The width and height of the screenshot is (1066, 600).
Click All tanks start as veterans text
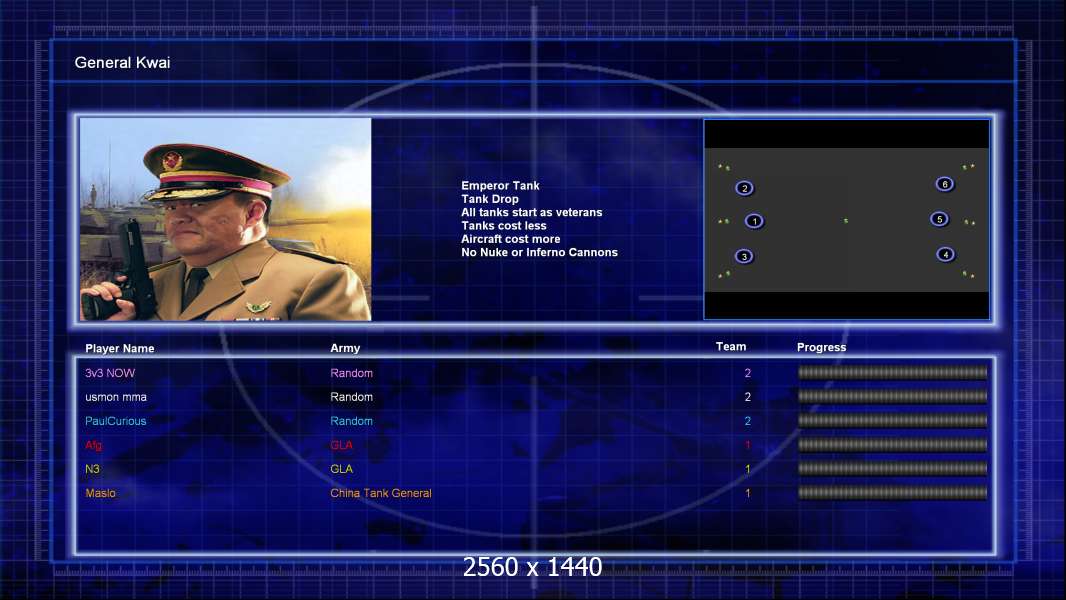[x=532, y=212]
